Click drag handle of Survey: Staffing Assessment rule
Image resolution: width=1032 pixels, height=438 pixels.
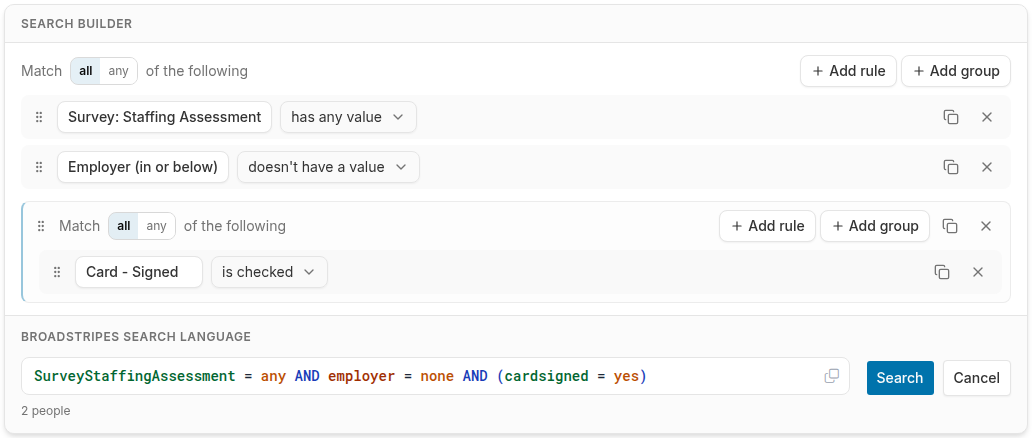coord(39,117)
